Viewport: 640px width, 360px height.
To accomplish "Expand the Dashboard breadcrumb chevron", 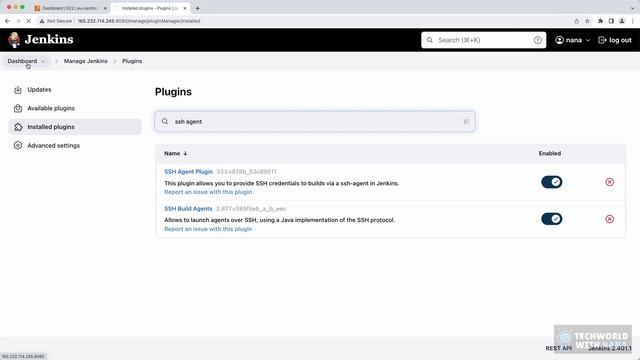I will (x=43, y=61).
